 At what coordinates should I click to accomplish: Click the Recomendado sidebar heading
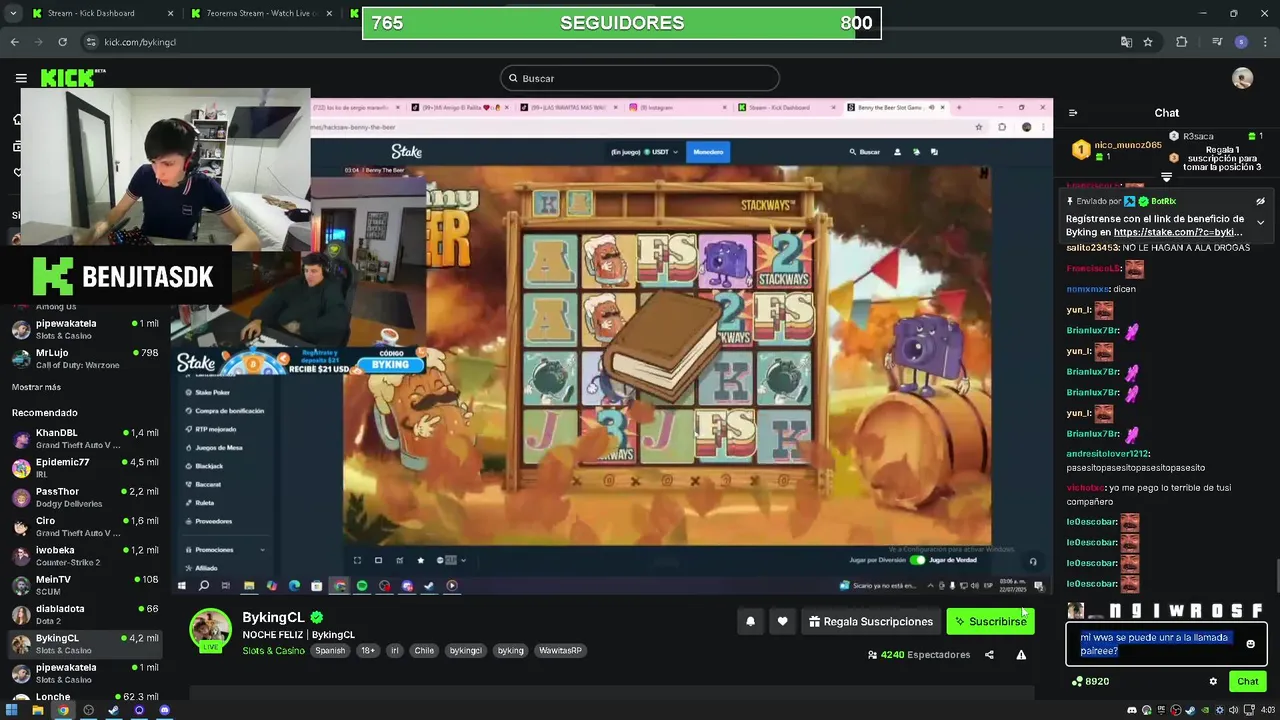[45, 413]
